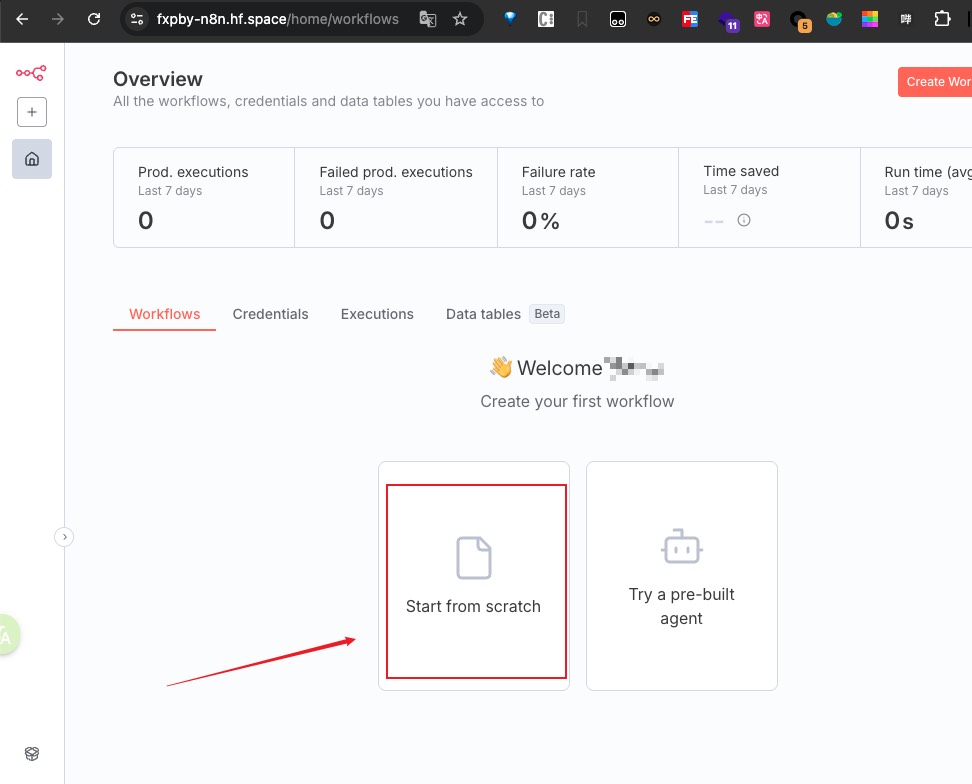Click the browser back arrow

click(x=22, y=19)
